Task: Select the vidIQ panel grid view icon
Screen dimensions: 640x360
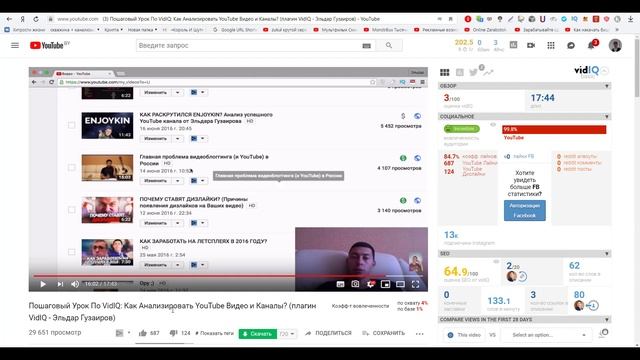Action: pyautogui.click(x=444, y=72)
